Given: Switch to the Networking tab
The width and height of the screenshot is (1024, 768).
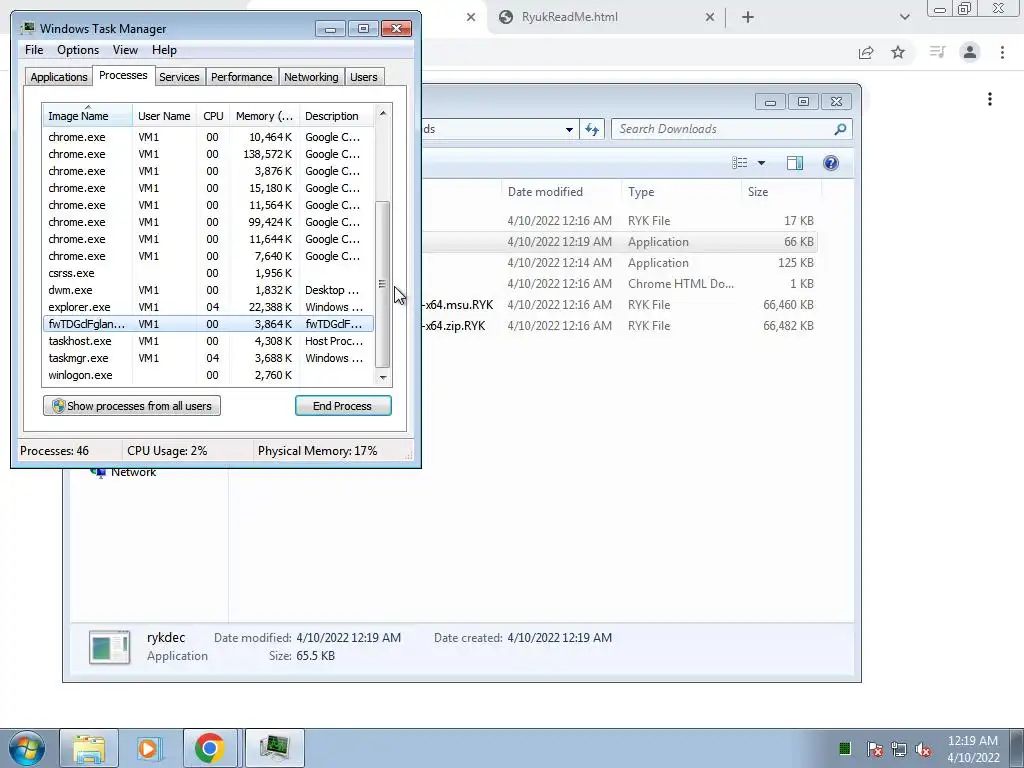Looking at the screenshot, I should click(311, 77).
